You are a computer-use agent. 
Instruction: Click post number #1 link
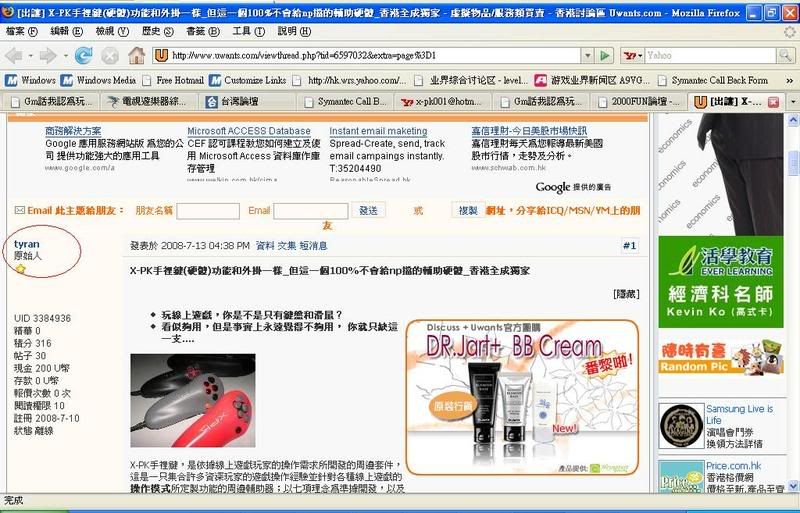click(630, 246)
